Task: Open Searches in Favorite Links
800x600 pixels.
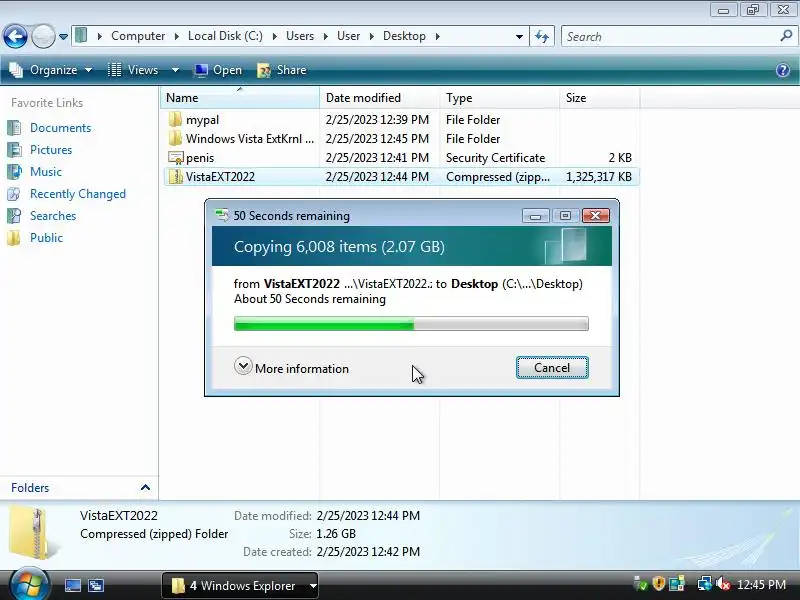Action: point(53,216)
